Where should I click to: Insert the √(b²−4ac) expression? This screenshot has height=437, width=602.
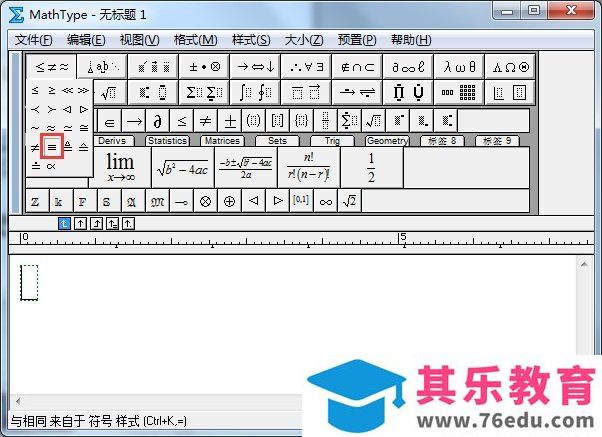[x=183, y=167]
